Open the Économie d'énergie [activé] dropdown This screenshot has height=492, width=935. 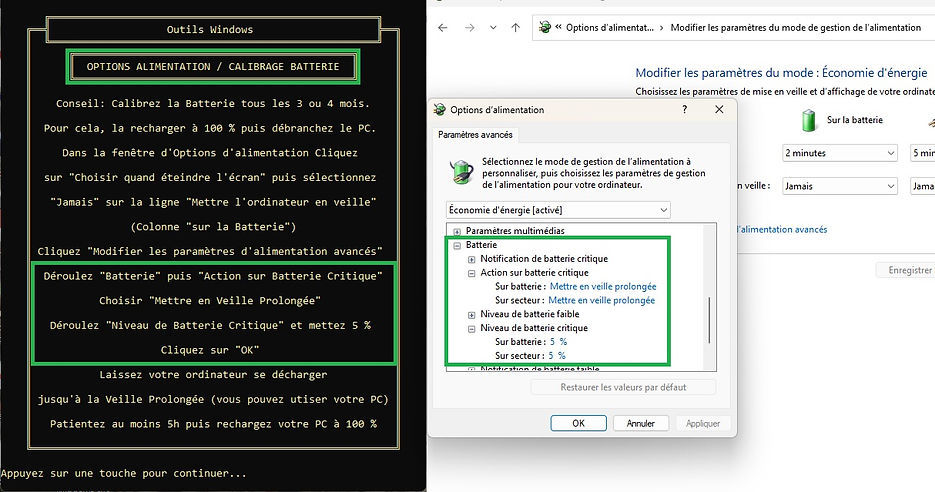(558, 210)
